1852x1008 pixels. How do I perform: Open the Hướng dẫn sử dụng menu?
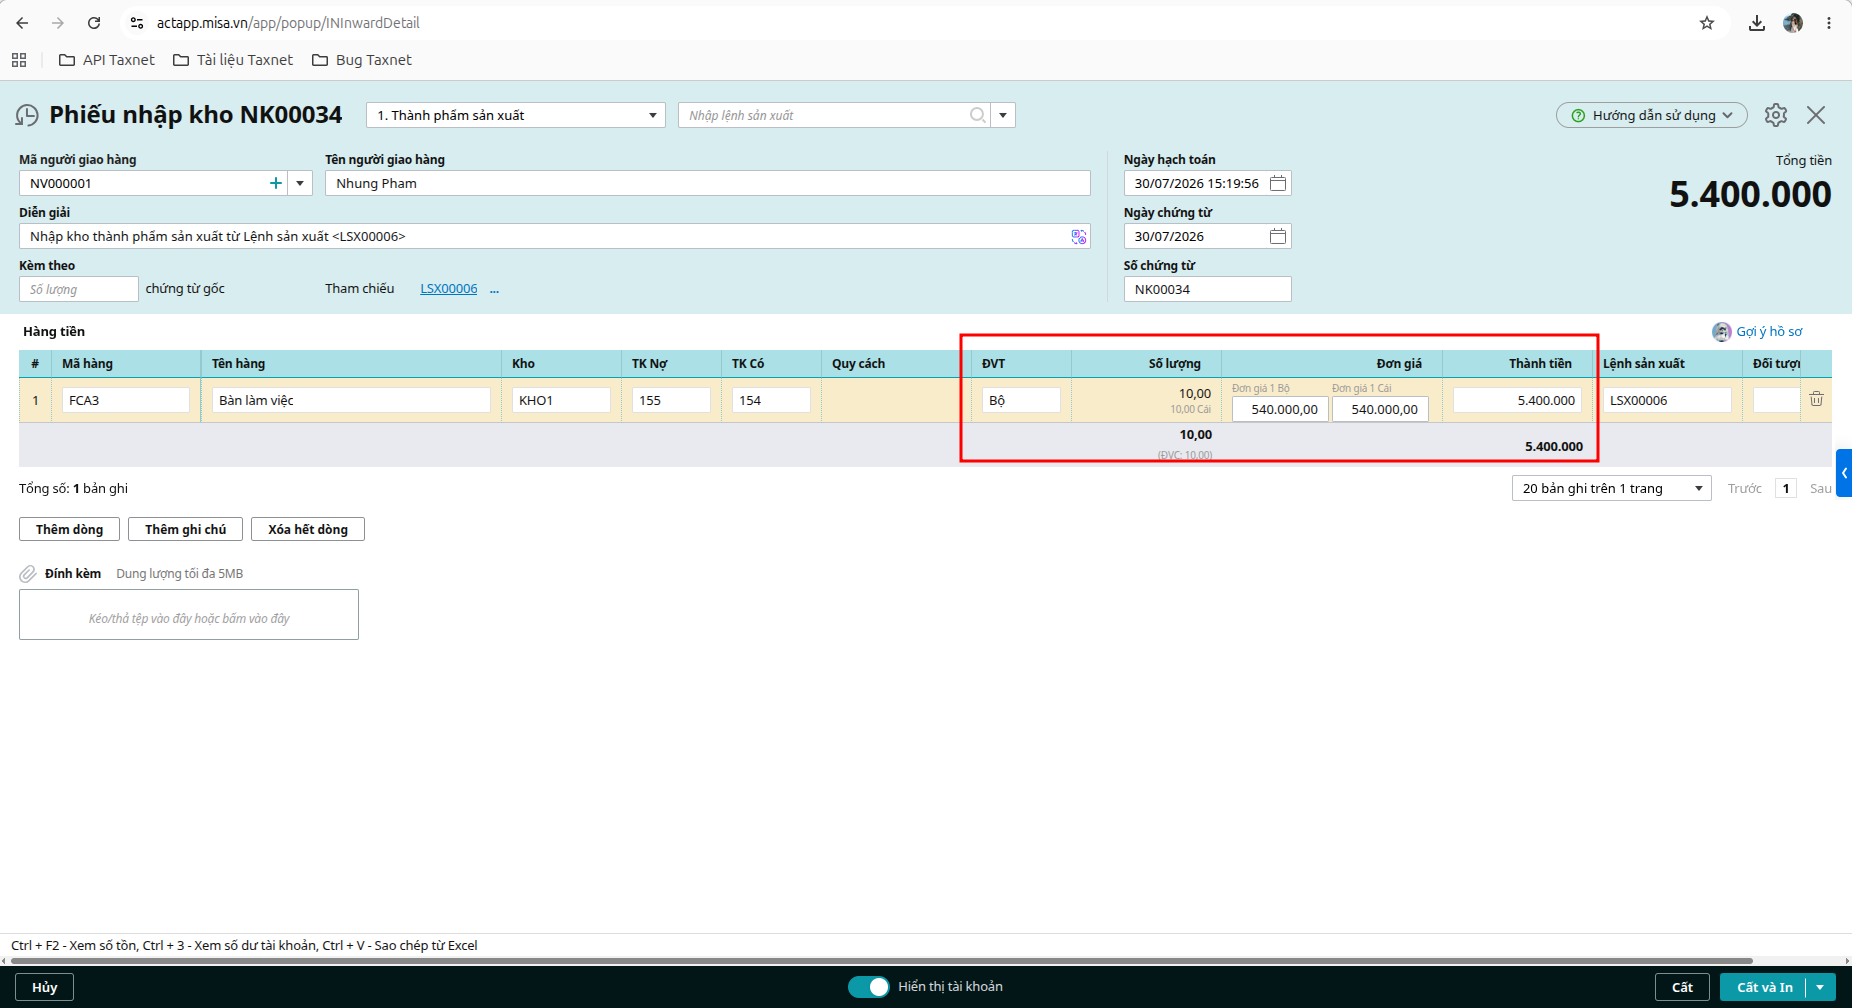click(x=1652, y=115)
